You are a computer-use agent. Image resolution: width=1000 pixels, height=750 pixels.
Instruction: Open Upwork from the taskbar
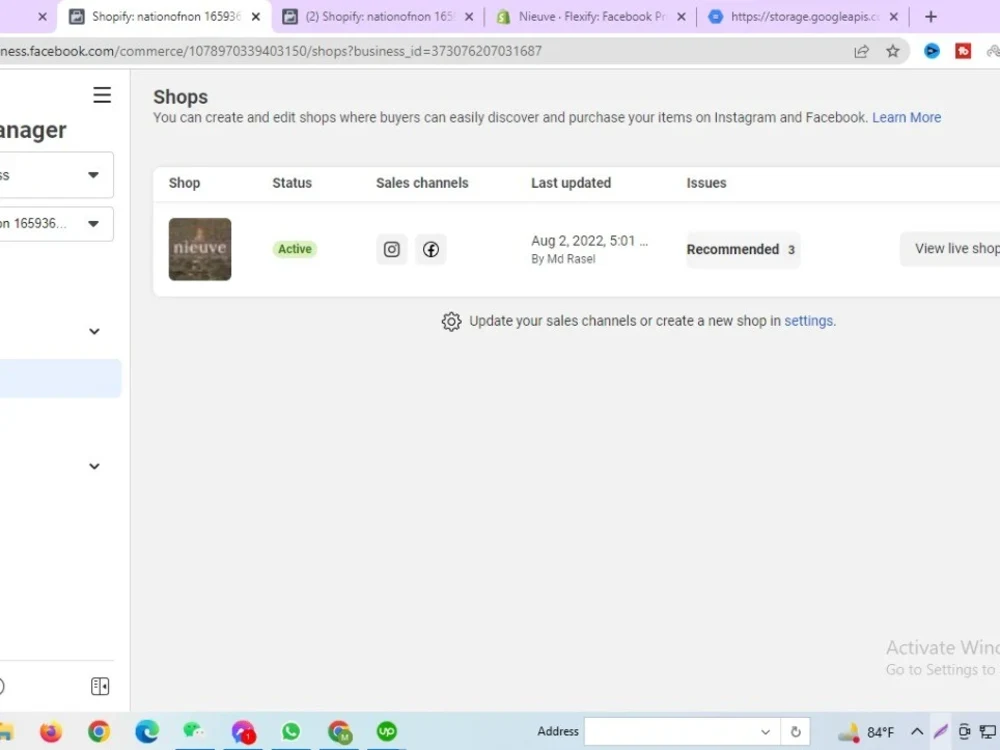(386, 731)
